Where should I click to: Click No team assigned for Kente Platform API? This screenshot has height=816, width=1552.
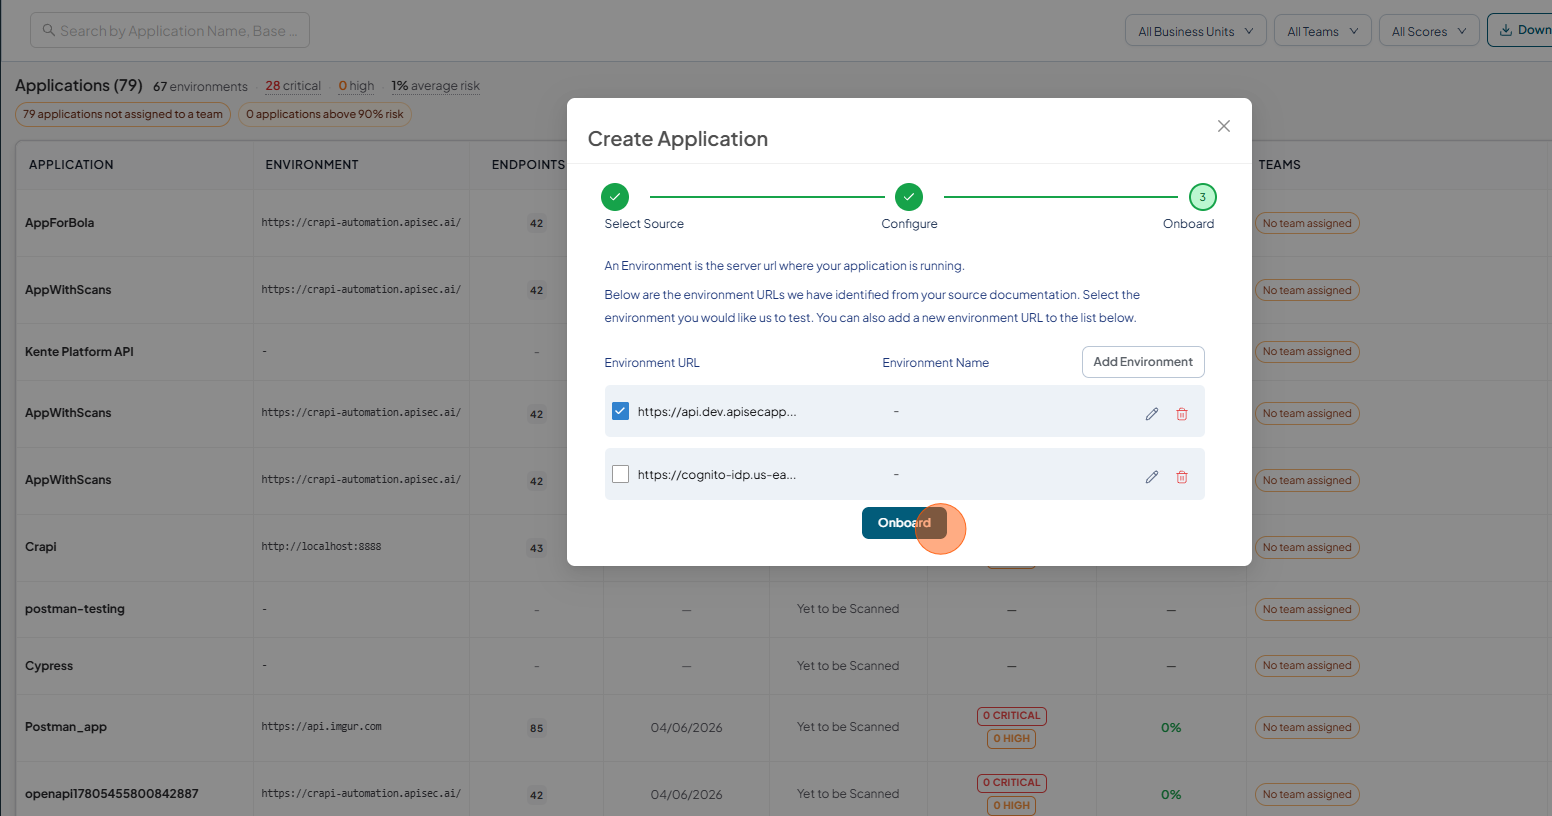pos(1307,352)
